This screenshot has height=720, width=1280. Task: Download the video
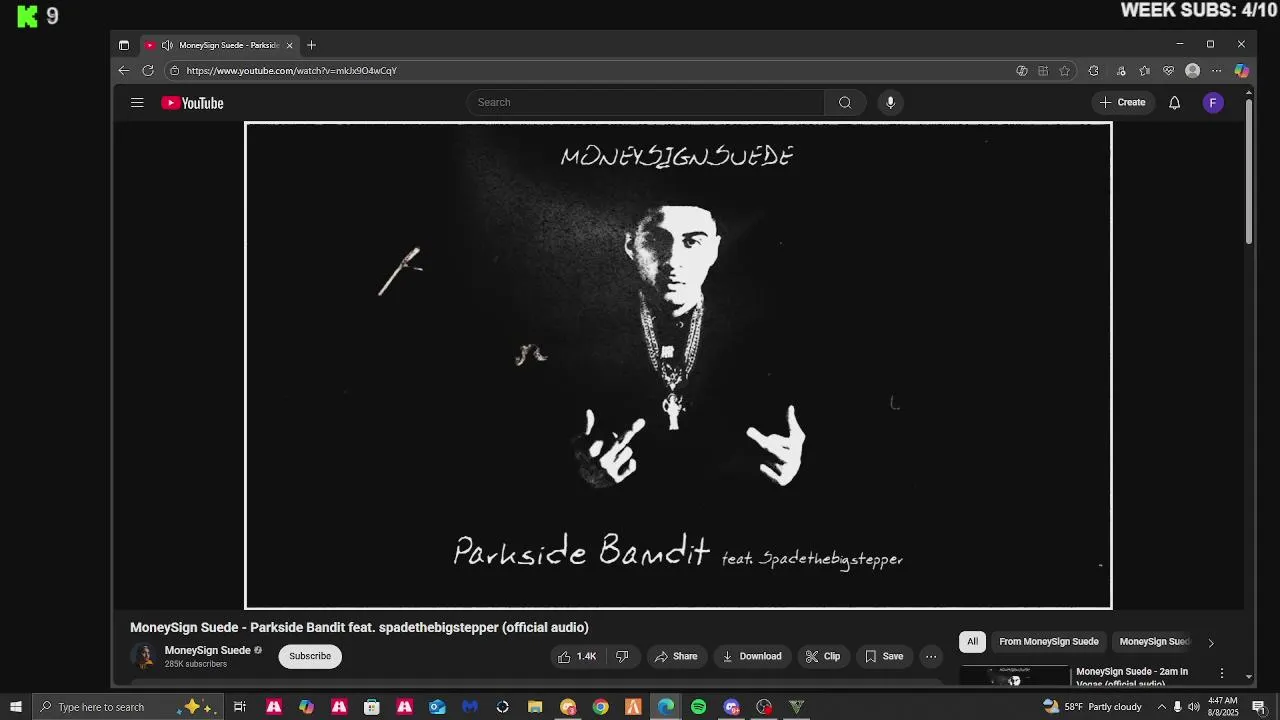pos(752,656)
